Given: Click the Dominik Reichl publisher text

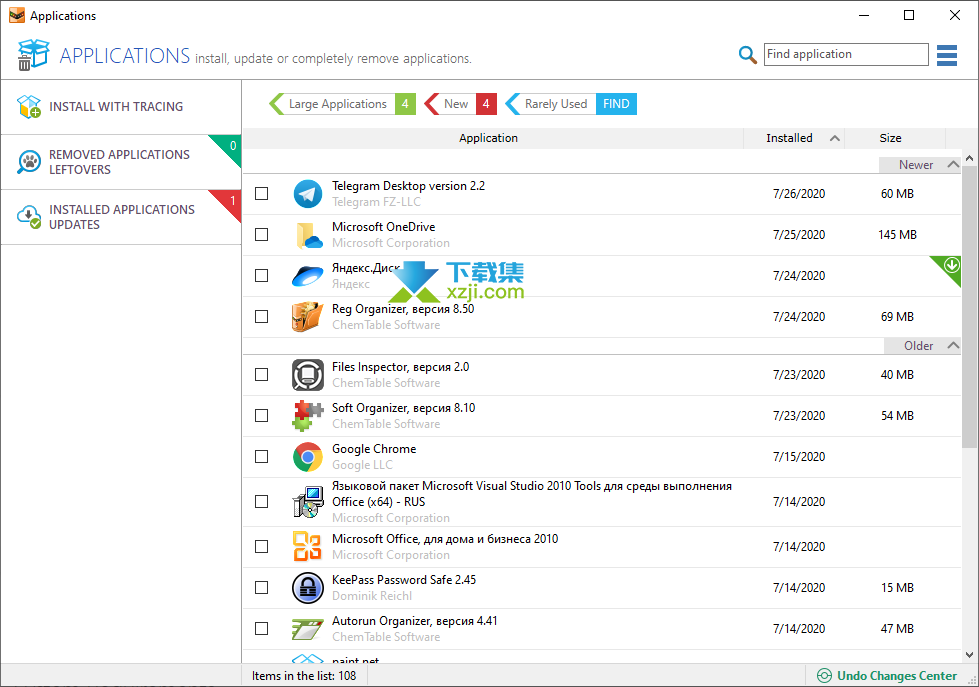Looking at the screenshot, I should point(371,596).
